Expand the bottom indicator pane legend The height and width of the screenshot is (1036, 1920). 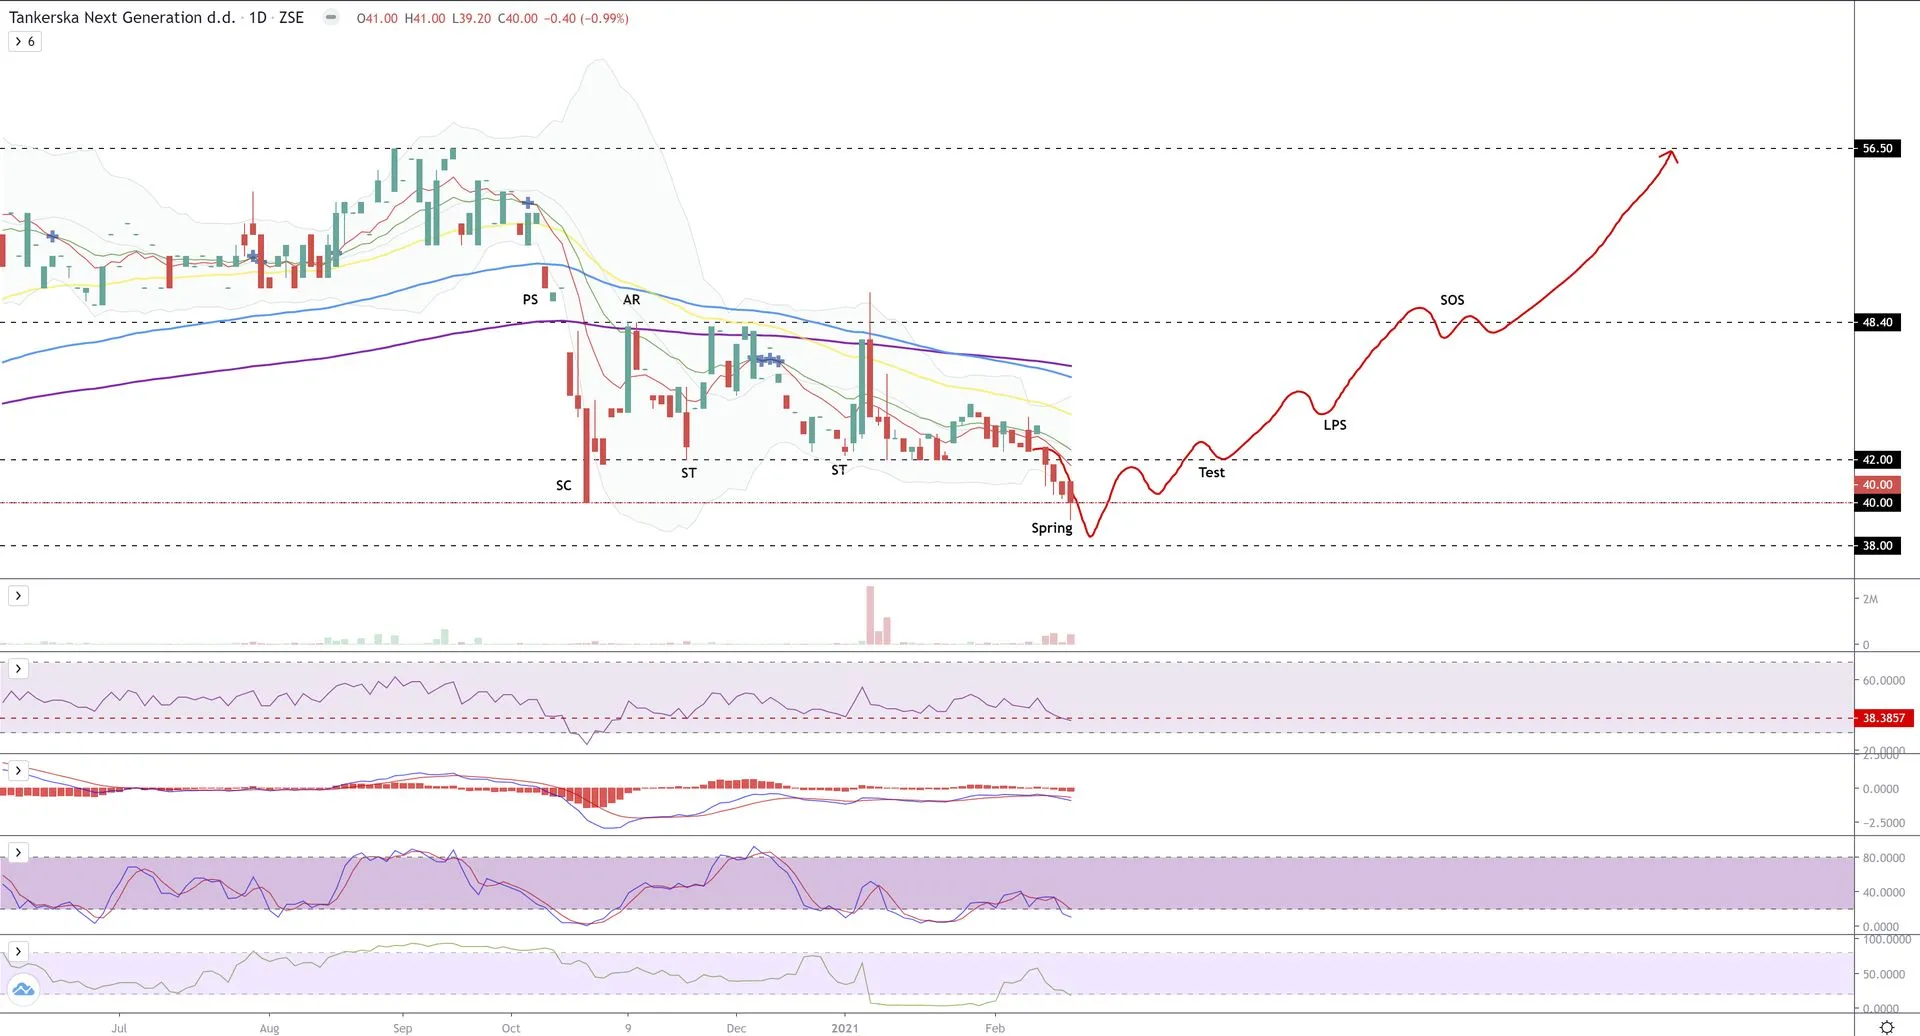point(18,951)
